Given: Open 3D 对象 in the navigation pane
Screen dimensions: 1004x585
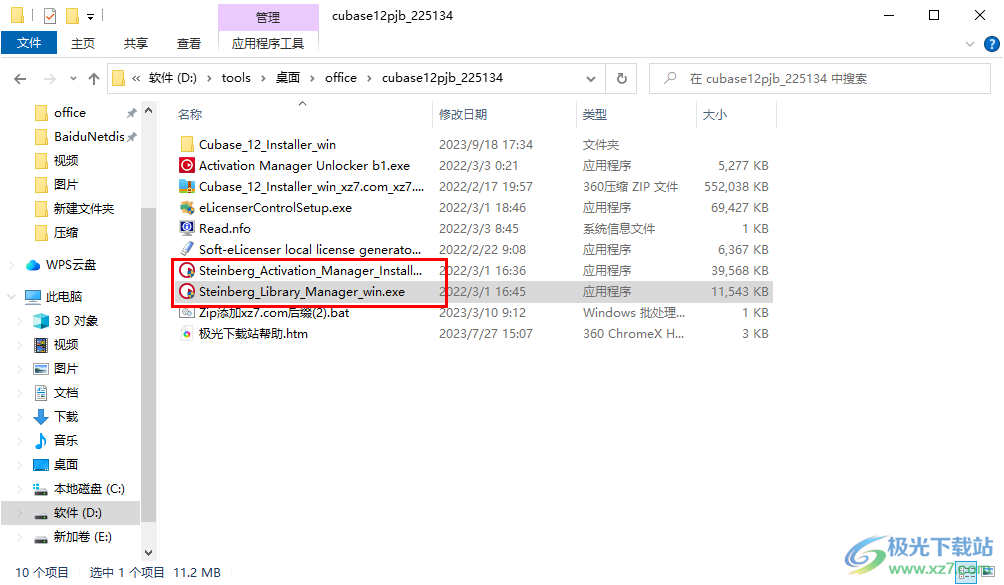Looking at the screenshot, I should click(x=75, y=321).
